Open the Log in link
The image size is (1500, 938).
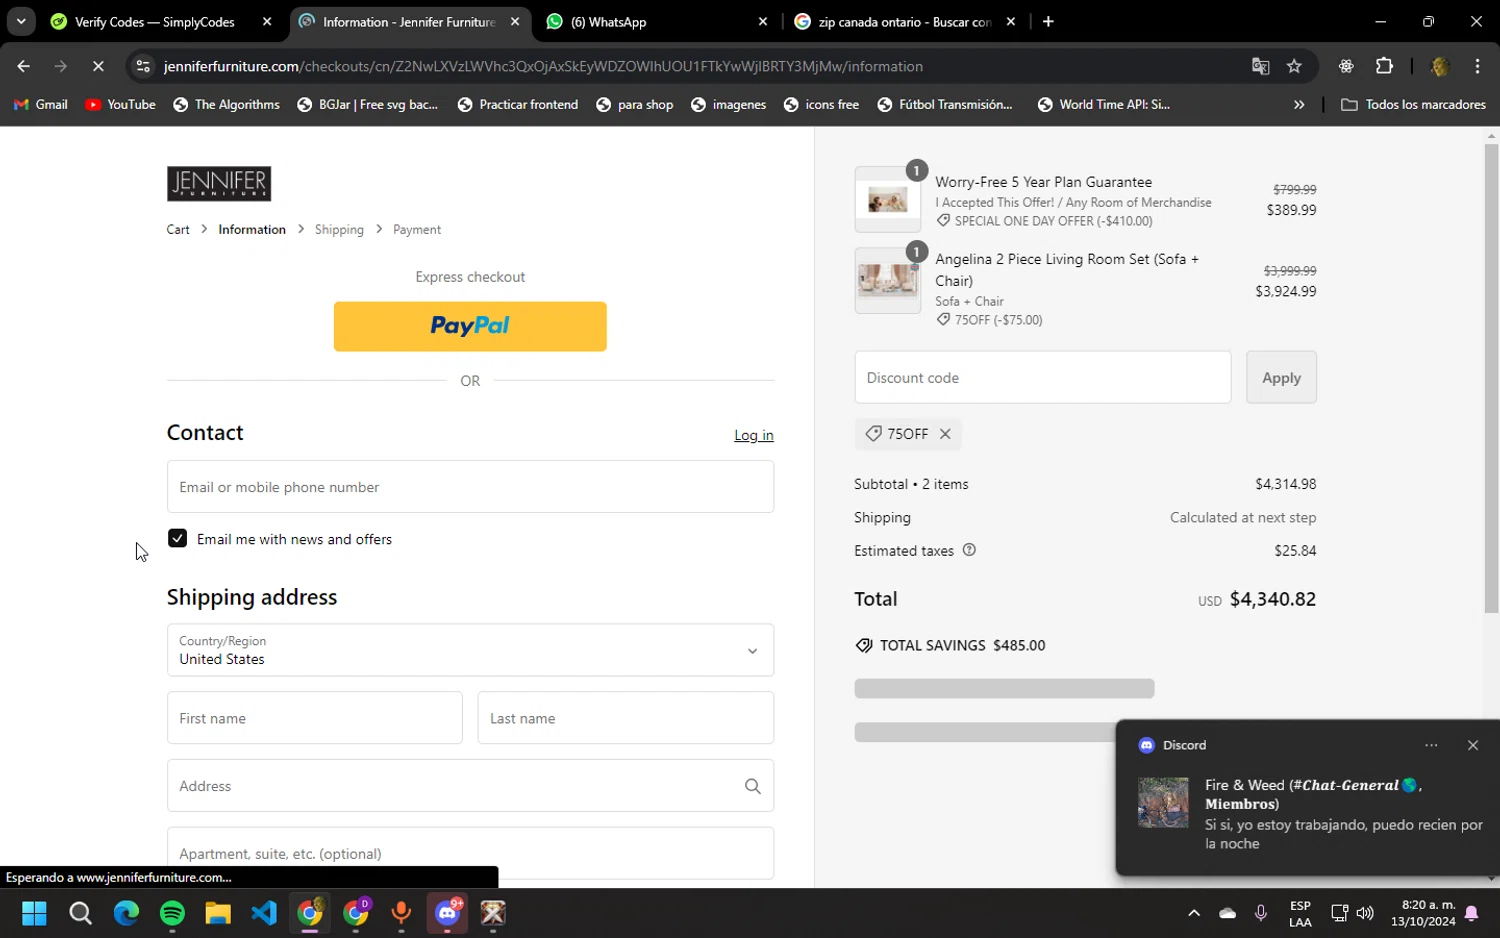click(754, 435)
